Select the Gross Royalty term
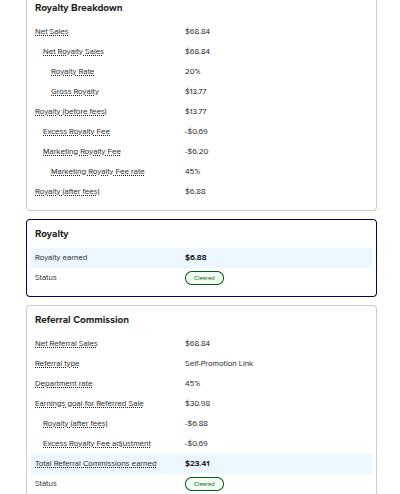 75,92
